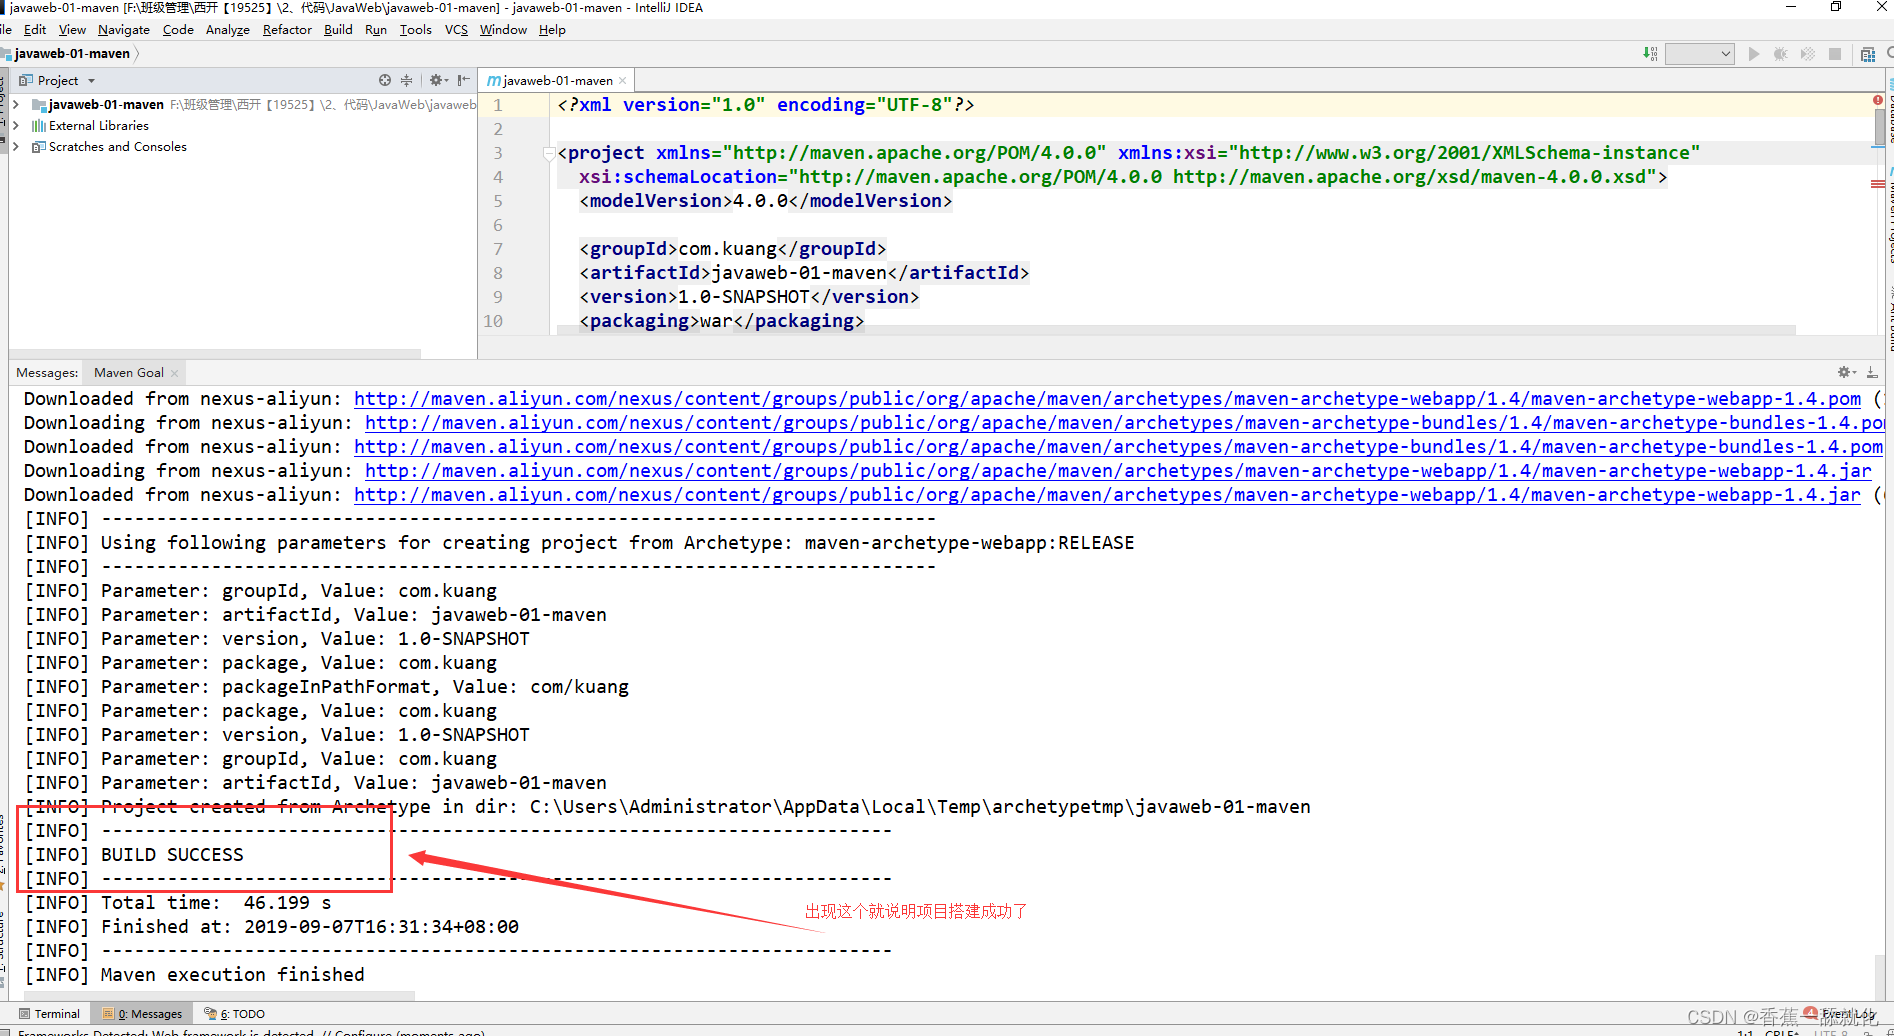This screenshot has height=1036, width=1894.
Task: Click the Run with Coverage icon
Action: pos(1807,54)
